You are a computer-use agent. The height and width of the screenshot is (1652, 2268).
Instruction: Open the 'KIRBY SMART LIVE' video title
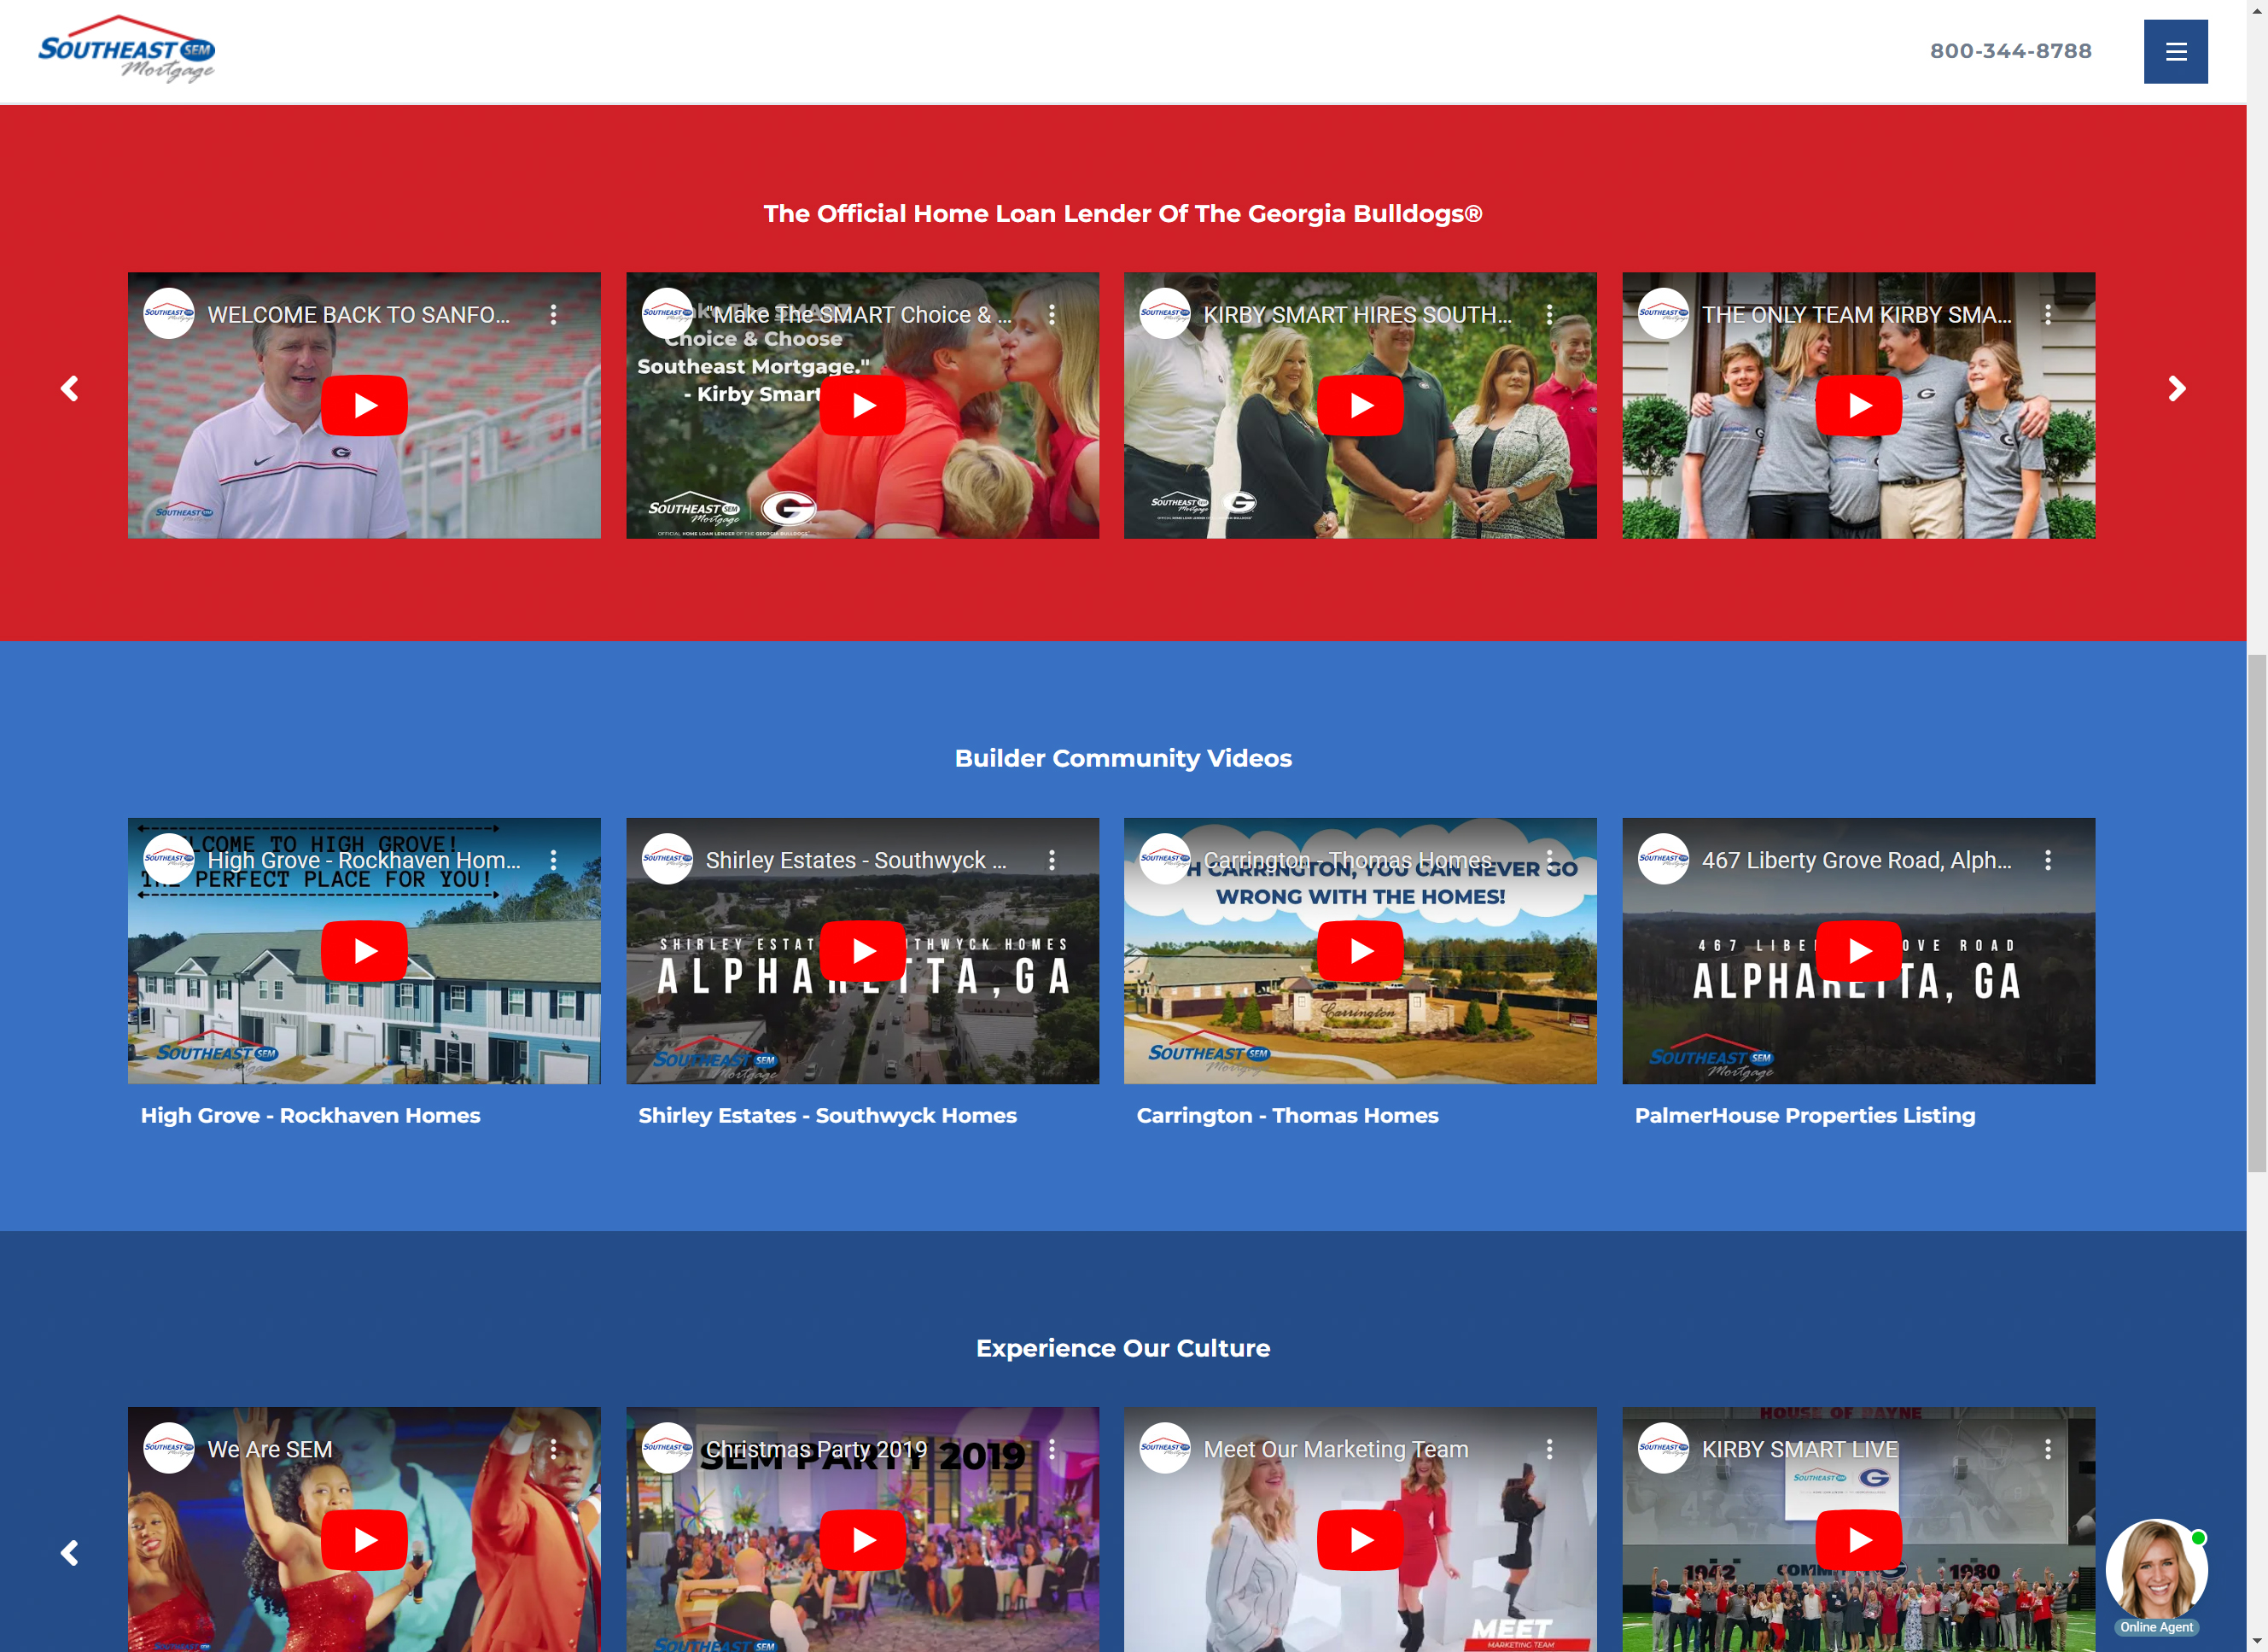(1799, 1449)
